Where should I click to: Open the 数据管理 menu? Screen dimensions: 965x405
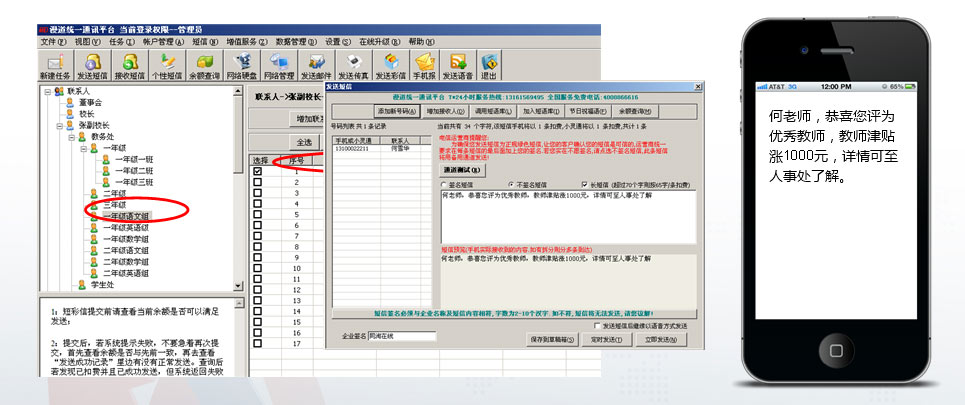pyautogui.click(x=292, y=42)
